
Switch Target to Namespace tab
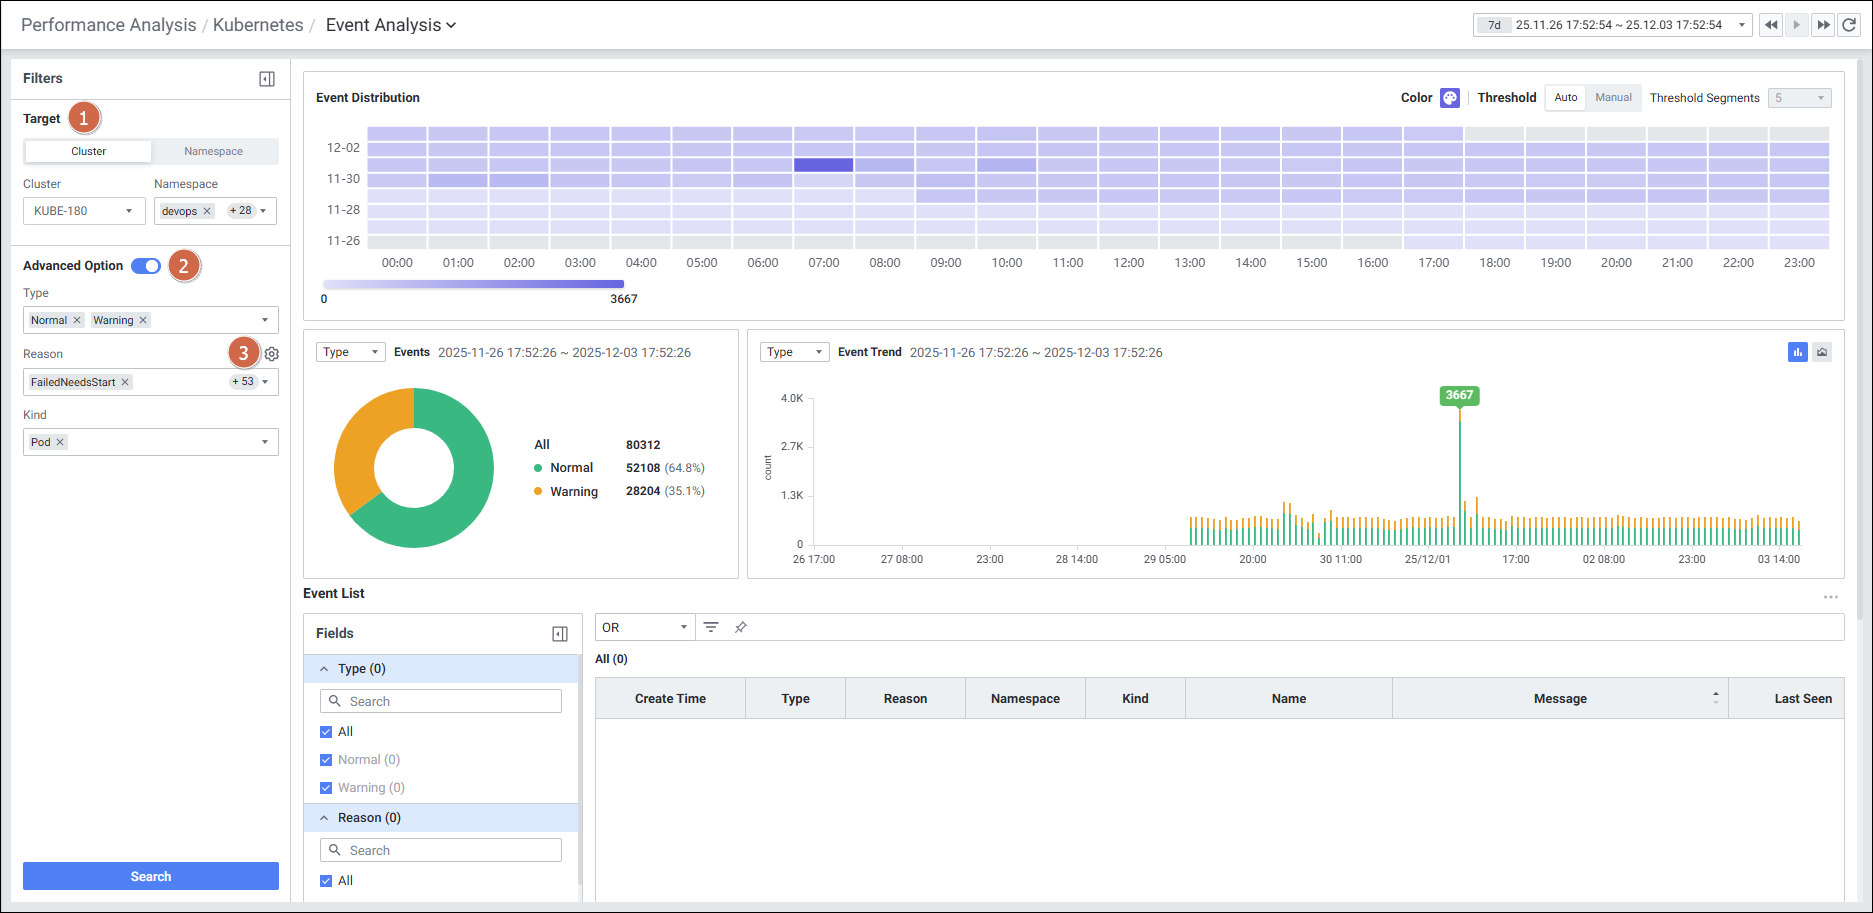click(213, 152)
